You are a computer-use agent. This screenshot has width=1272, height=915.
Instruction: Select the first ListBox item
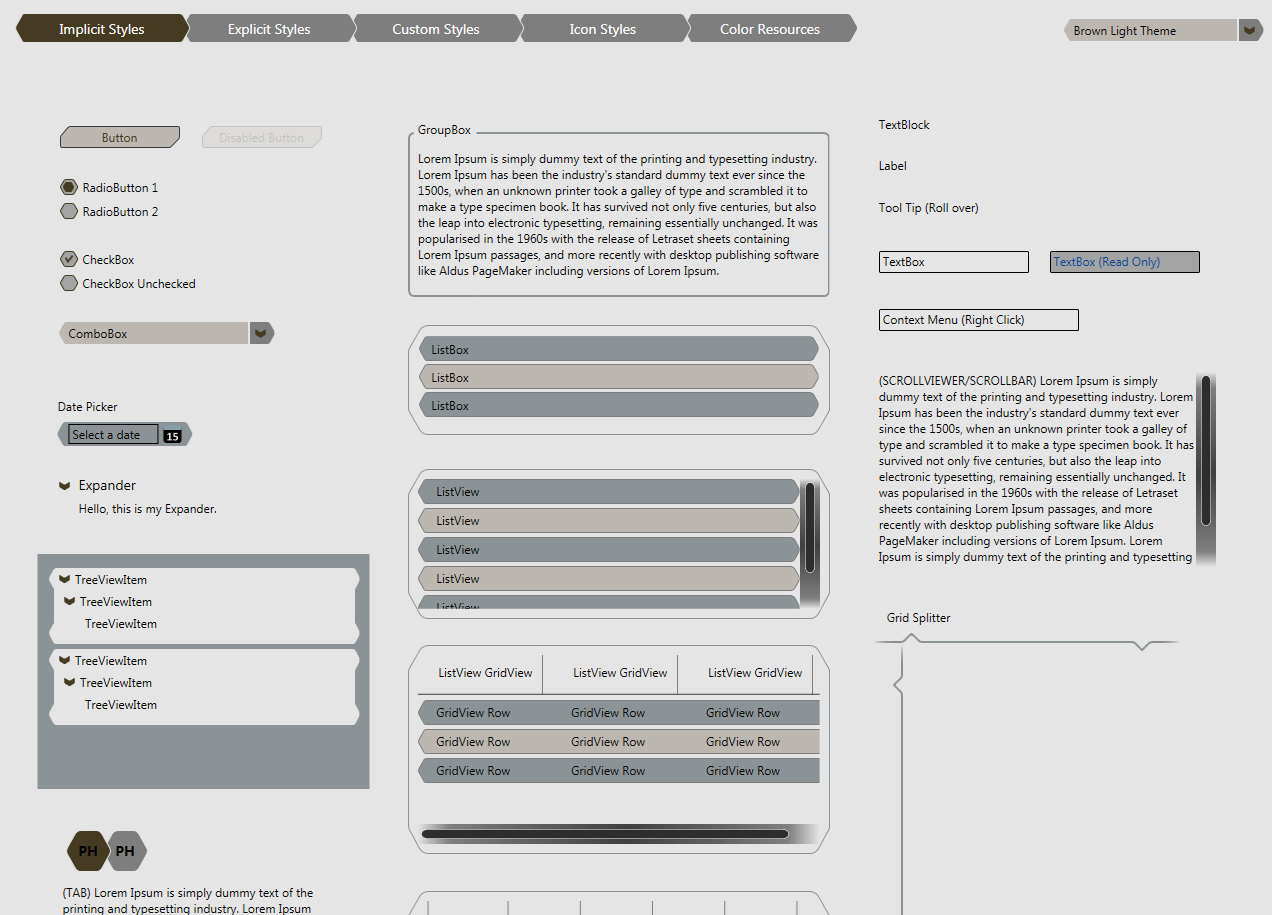tap(619, 349)
